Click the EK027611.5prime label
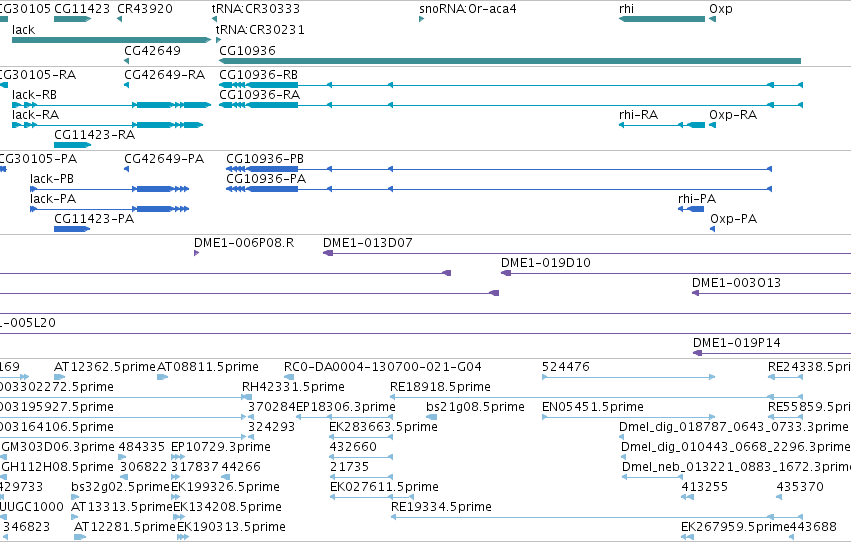This screenshot has width=851, height=542. click(384, 487)
